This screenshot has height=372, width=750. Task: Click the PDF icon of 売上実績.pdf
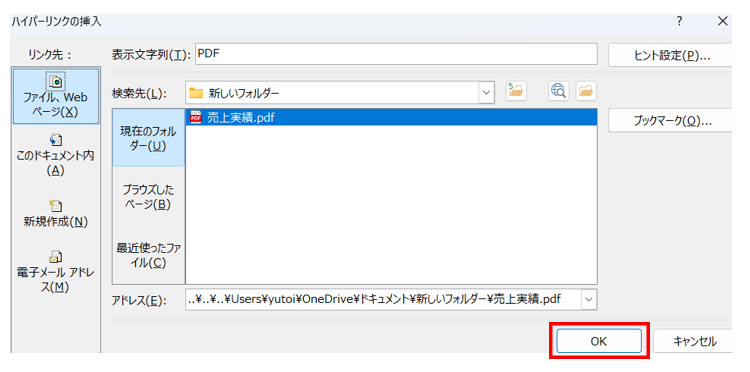pyautogui.click(x=195, y=118)
